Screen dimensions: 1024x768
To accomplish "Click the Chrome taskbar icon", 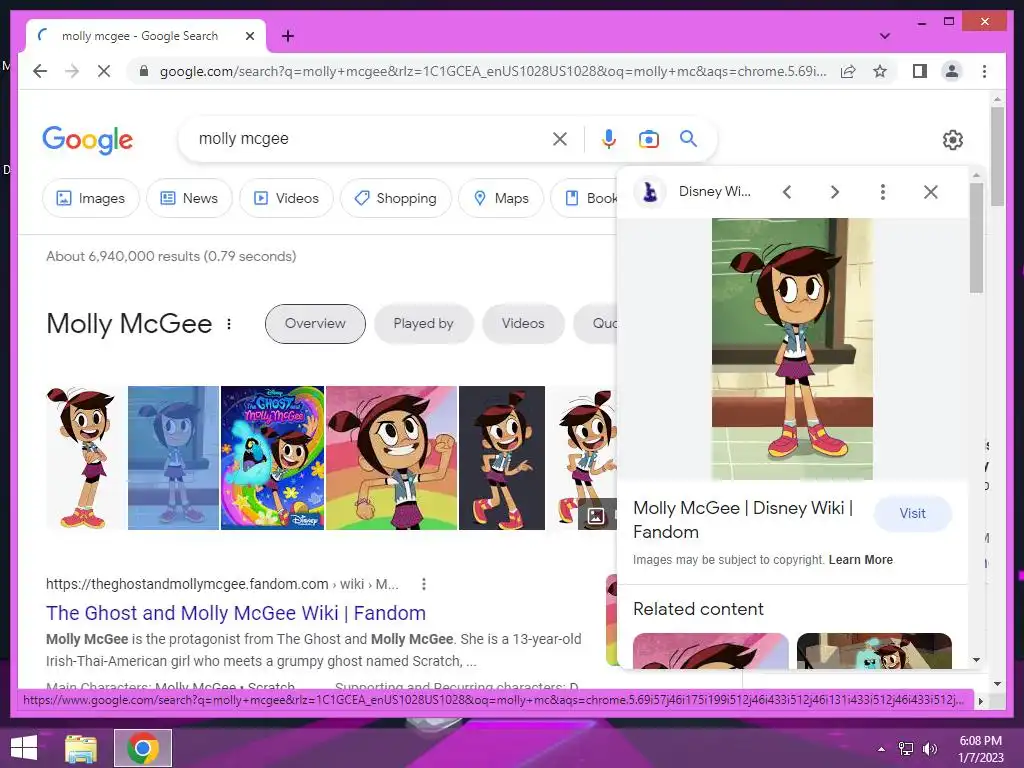I will [142, 748].
